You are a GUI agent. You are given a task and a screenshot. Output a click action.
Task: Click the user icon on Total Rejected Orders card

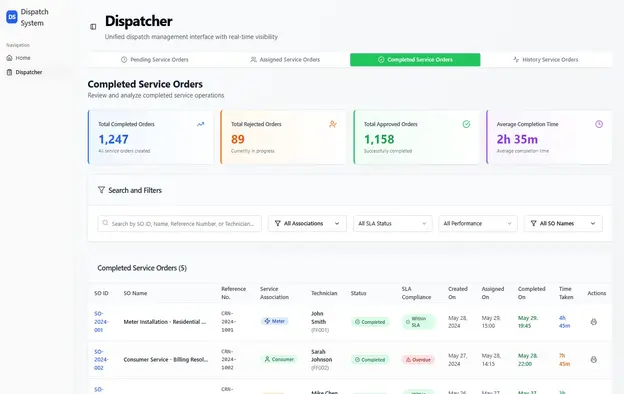click(333, 124)
